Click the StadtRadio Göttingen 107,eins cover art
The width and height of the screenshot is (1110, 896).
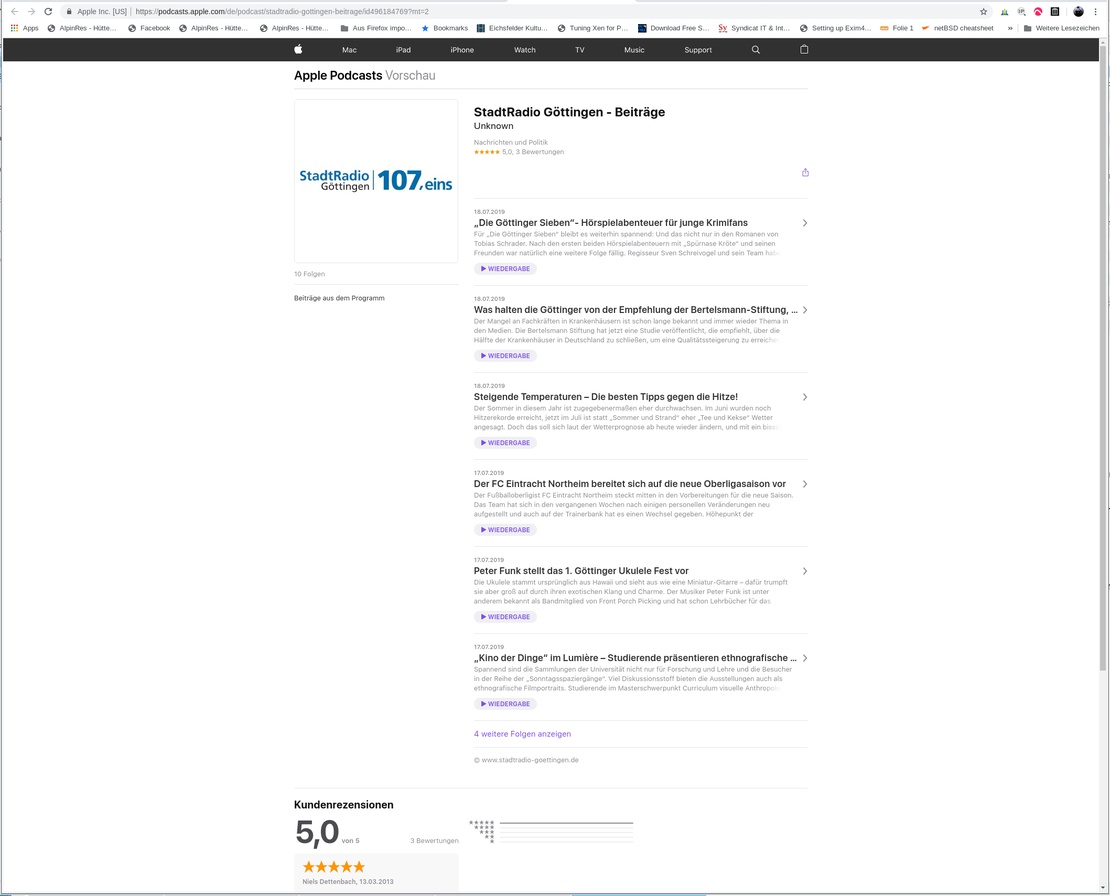click(x=376, y=181)
